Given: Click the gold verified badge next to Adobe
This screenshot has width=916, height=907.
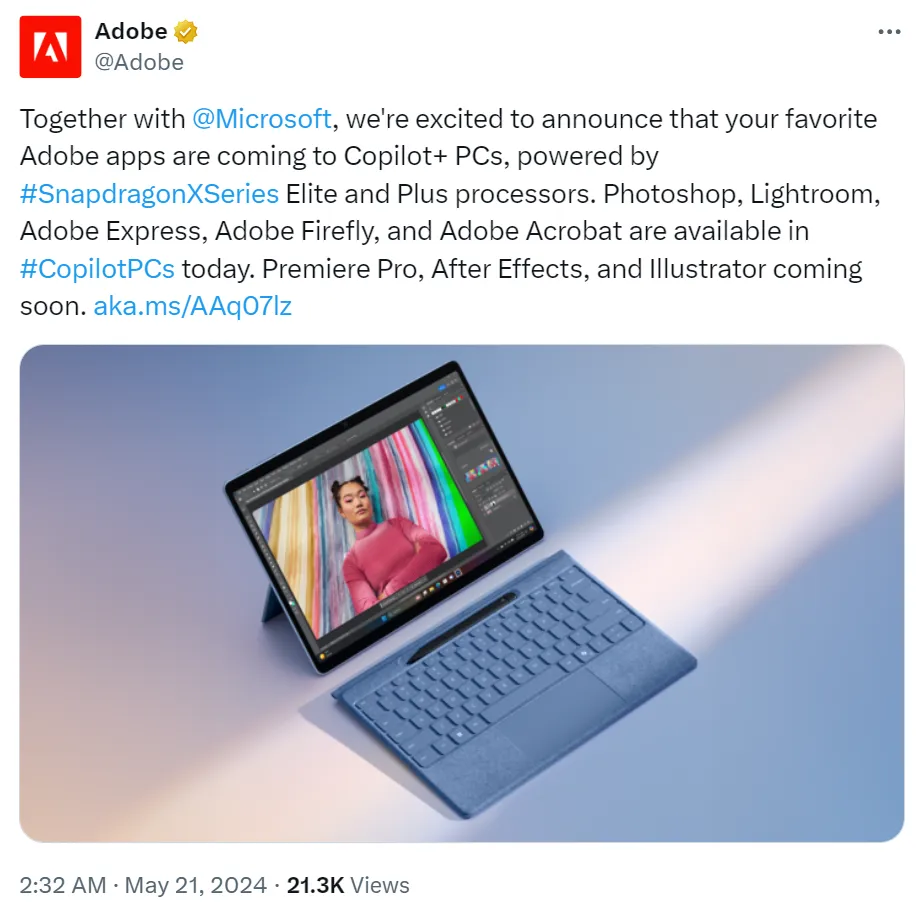Looking at the screenshot, I should click(185, 32).
